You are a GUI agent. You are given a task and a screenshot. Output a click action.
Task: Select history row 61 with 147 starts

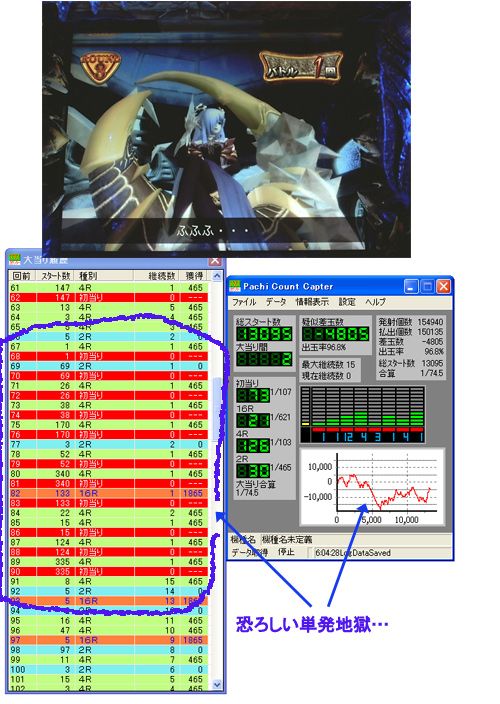pyautogui.click(x=109, y=288)
